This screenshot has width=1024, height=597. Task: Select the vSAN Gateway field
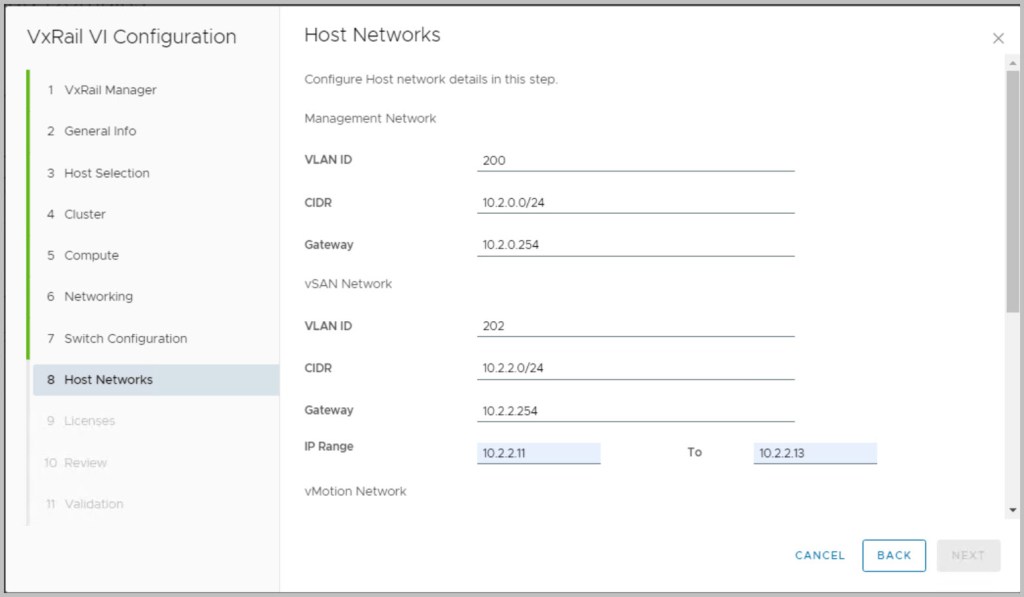635,411
